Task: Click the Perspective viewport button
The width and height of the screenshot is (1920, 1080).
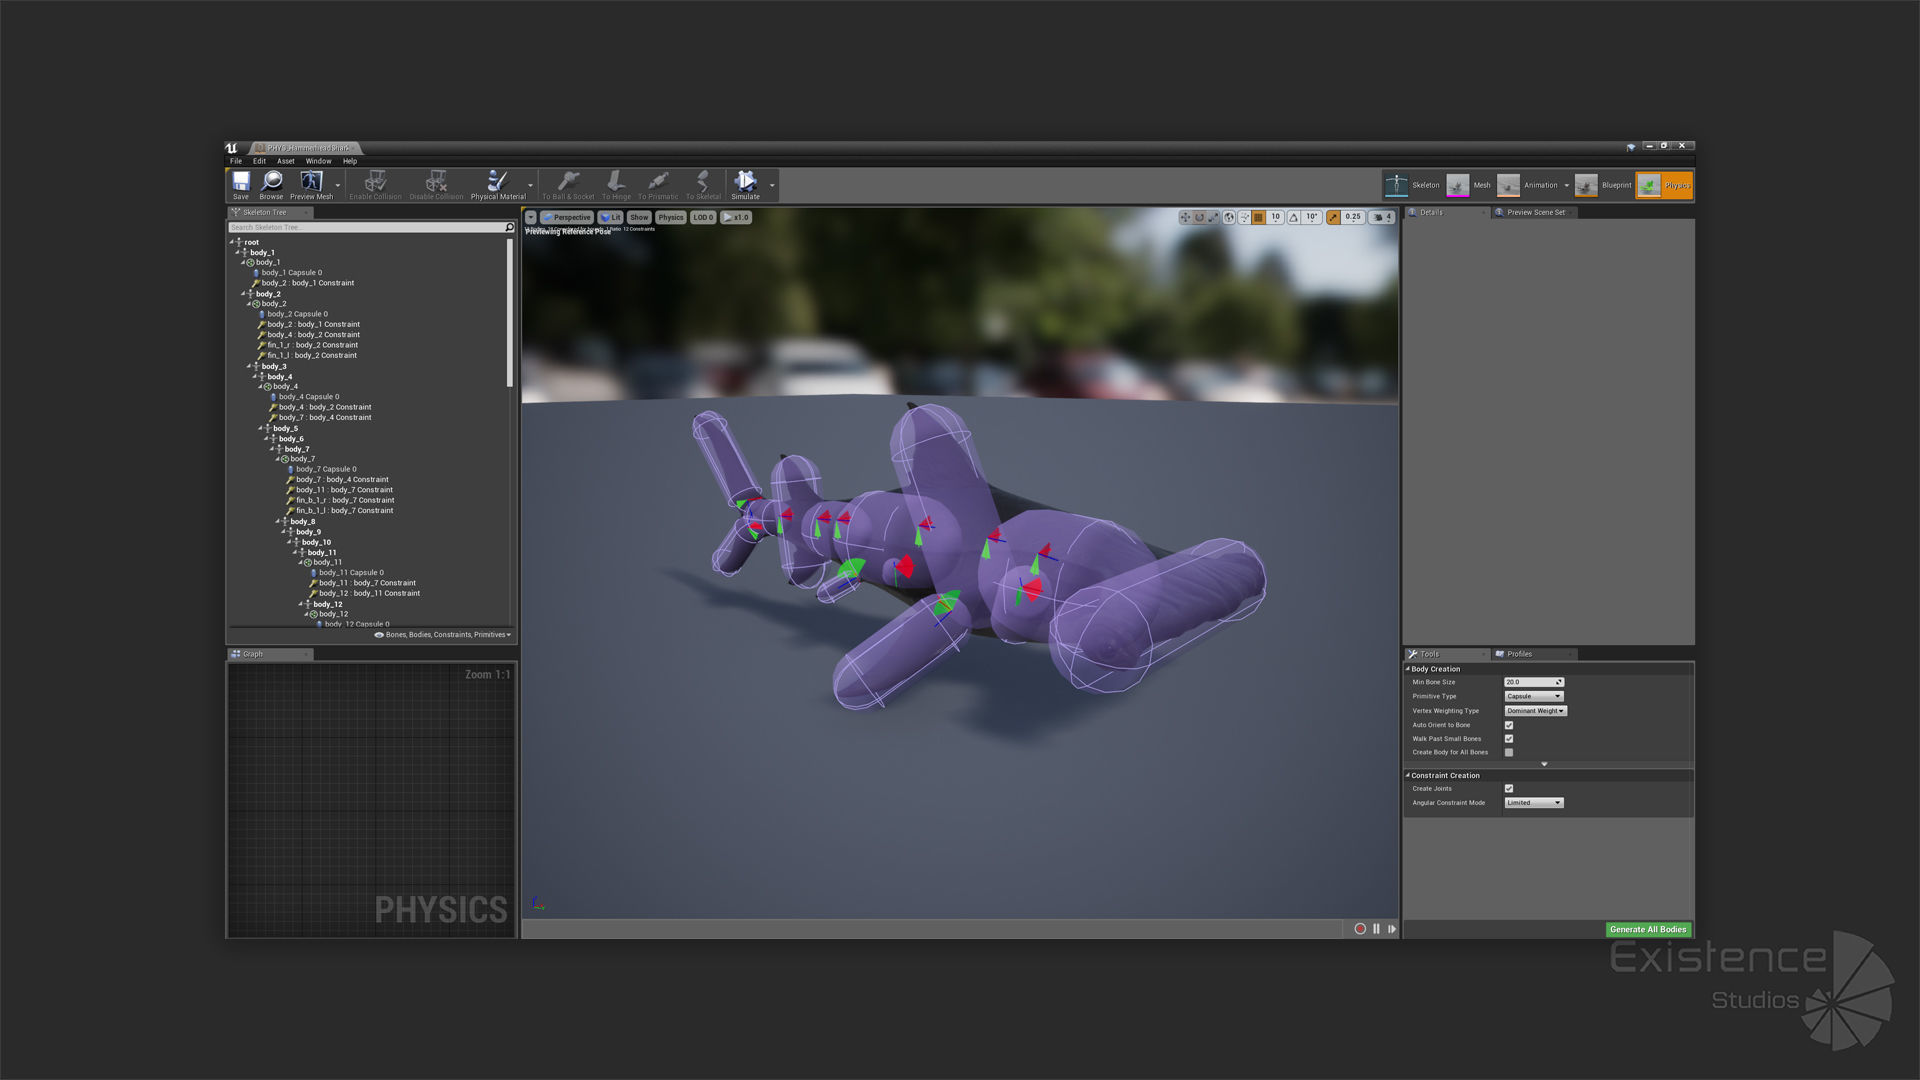Action: [567, 217]
